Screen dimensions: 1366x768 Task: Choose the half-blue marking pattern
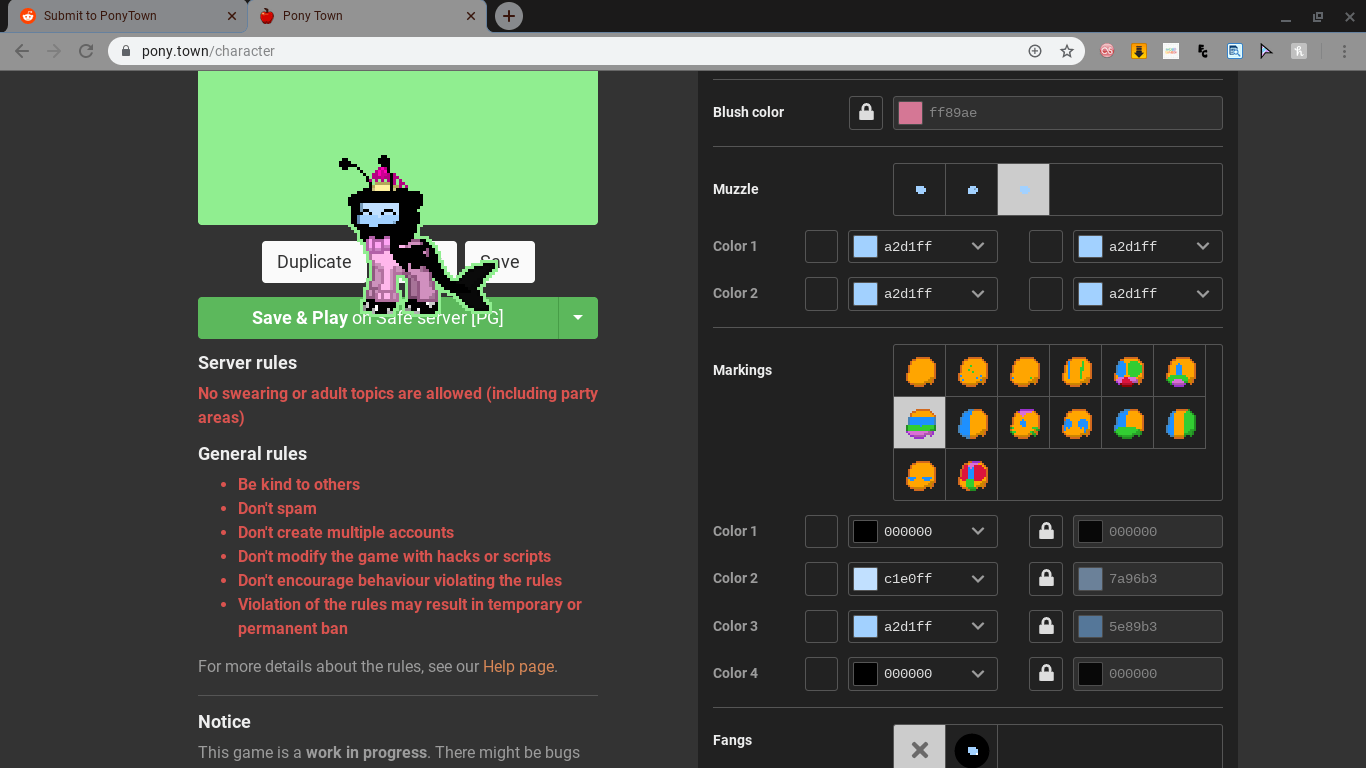pyautogui.click(x=971, y=422)
